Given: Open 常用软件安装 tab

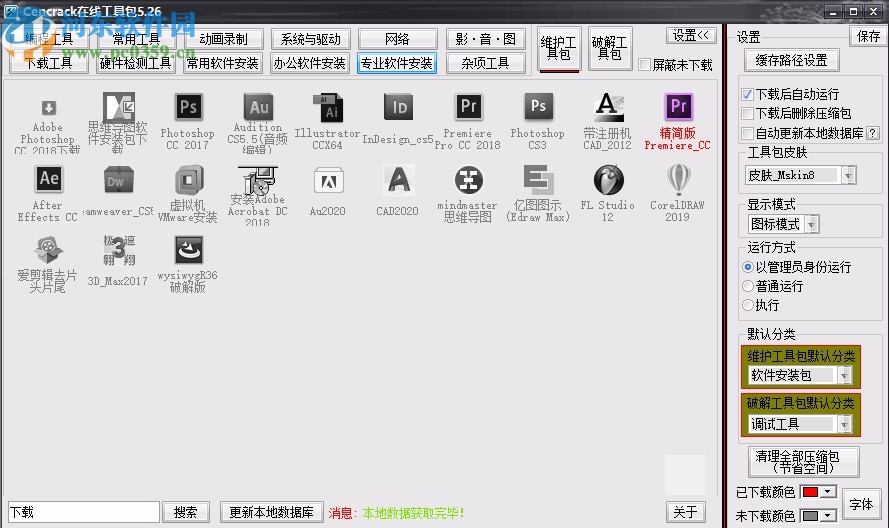Looking at the screenshot, I should [x=223, y=63].
